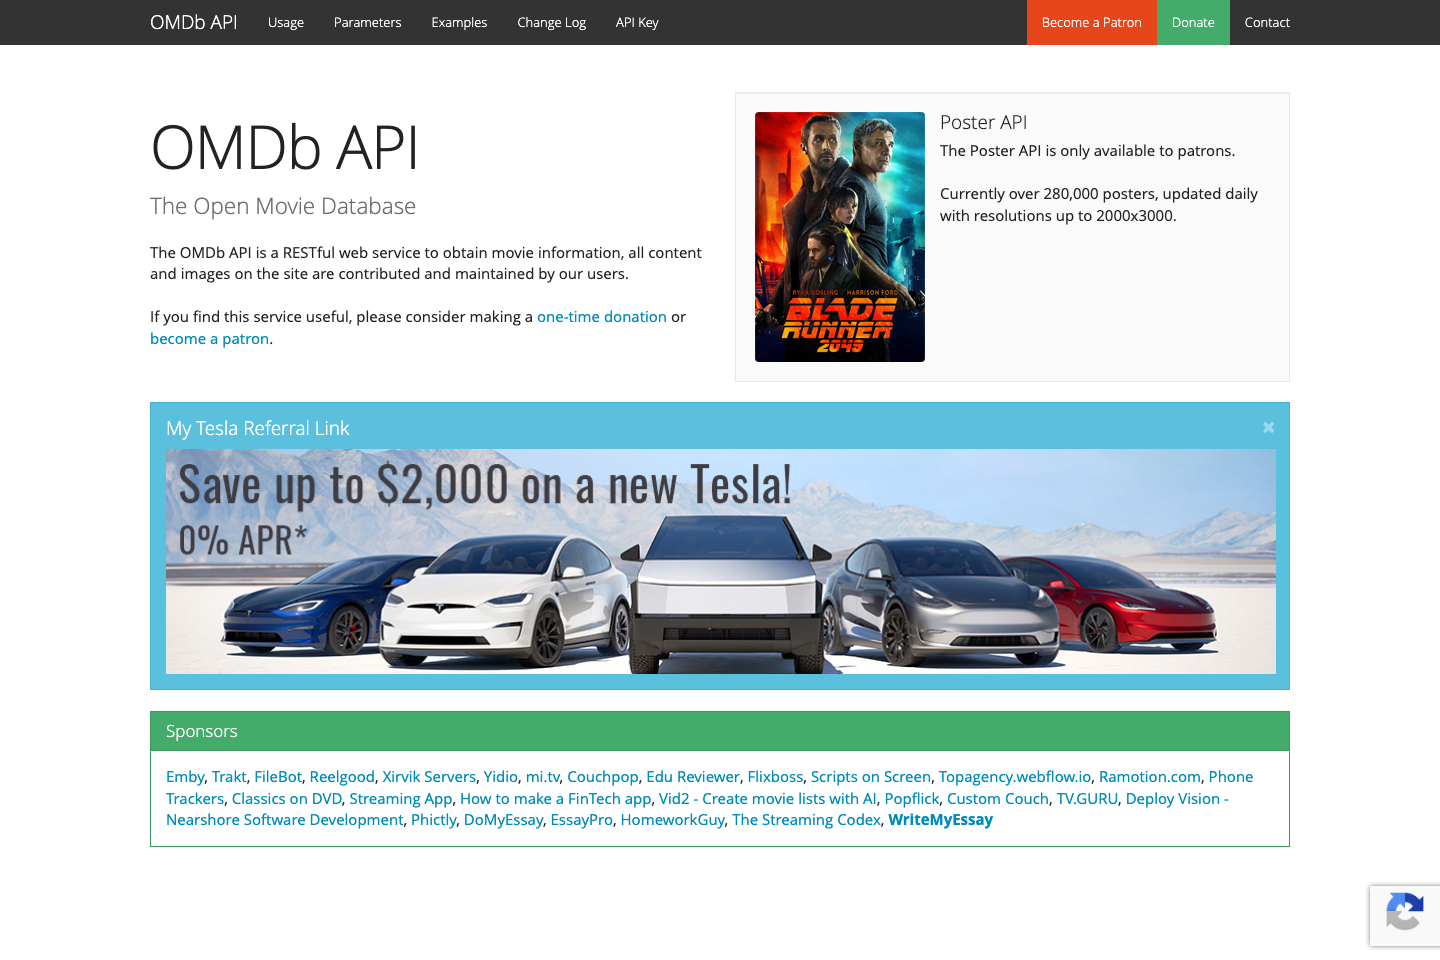Switch to the Parameters section

(x=367, y=22)
